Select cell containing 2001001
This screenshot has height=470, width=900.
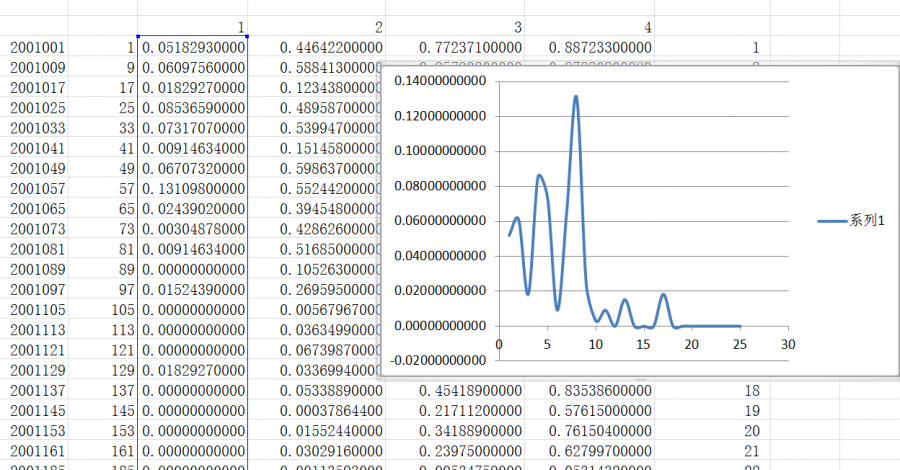click(34, 47)
